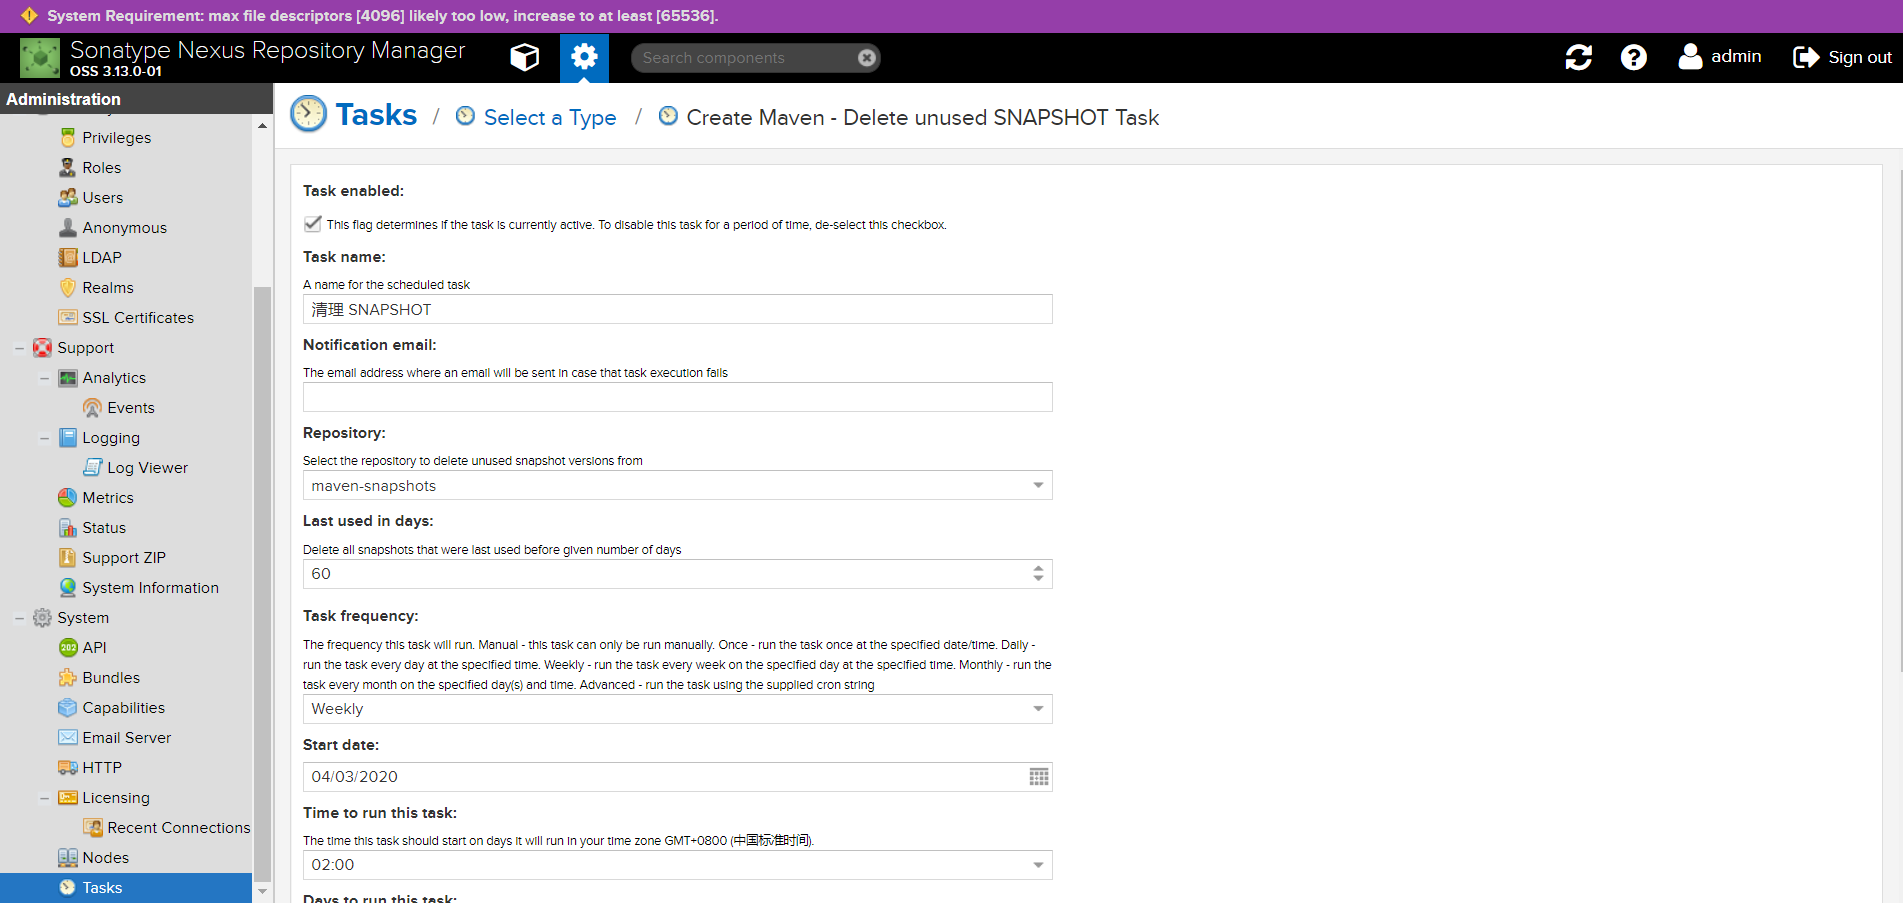The height and width of the screenshot is (903, 1903).
Task: Click the Realms shield icon
Action: tap(68, 288)
